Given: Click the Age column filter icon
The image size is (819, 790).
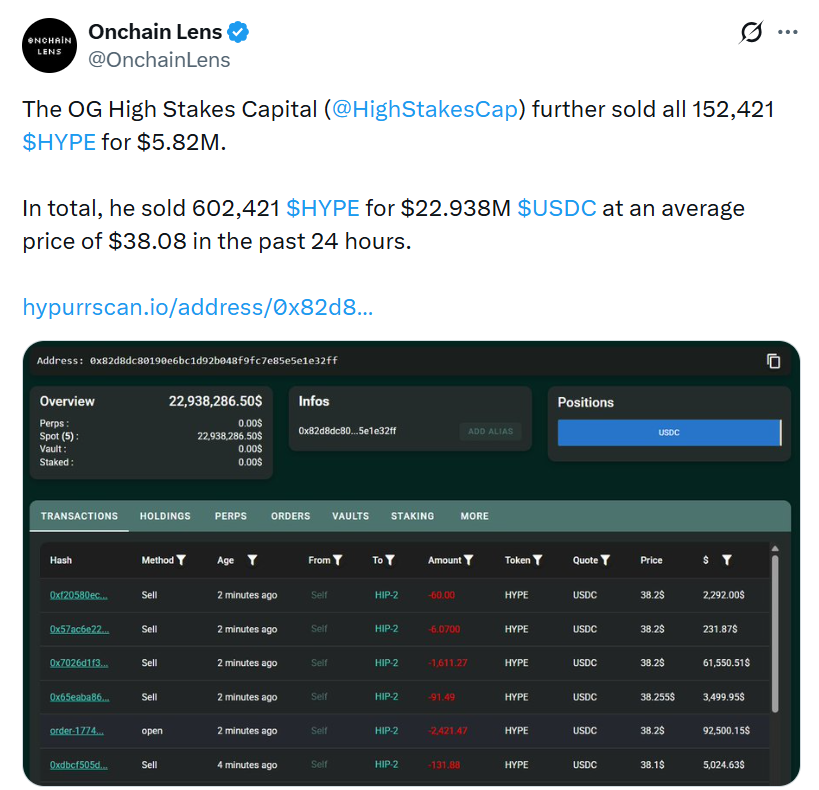Looking at the screenshot, I should tap(252, 560).
